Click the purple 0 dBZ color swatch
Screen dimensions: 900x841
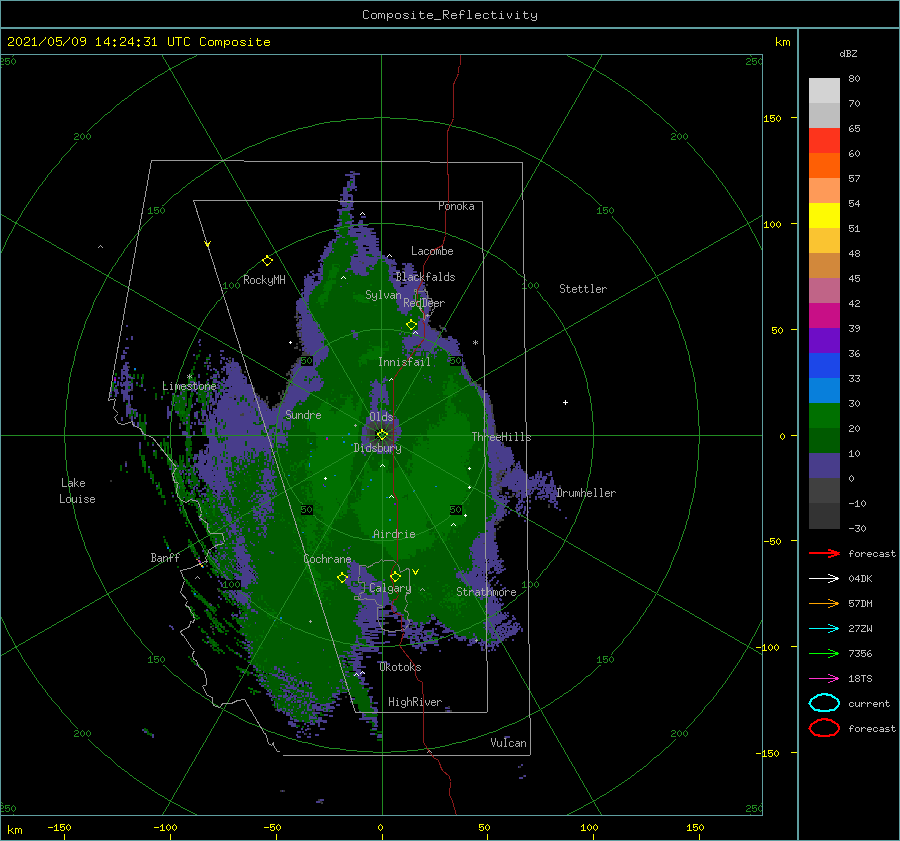click(x=824, y=466)
